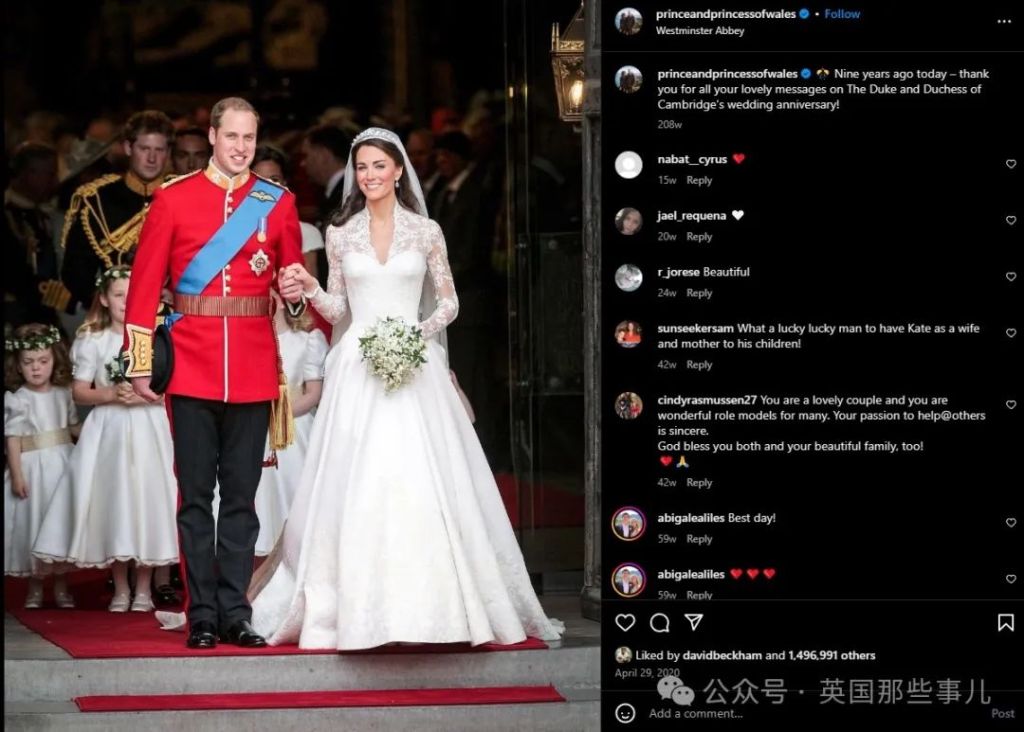Open the wedding photo image
The width and height of the screenshot is (1024, 732).
point(301,366)
